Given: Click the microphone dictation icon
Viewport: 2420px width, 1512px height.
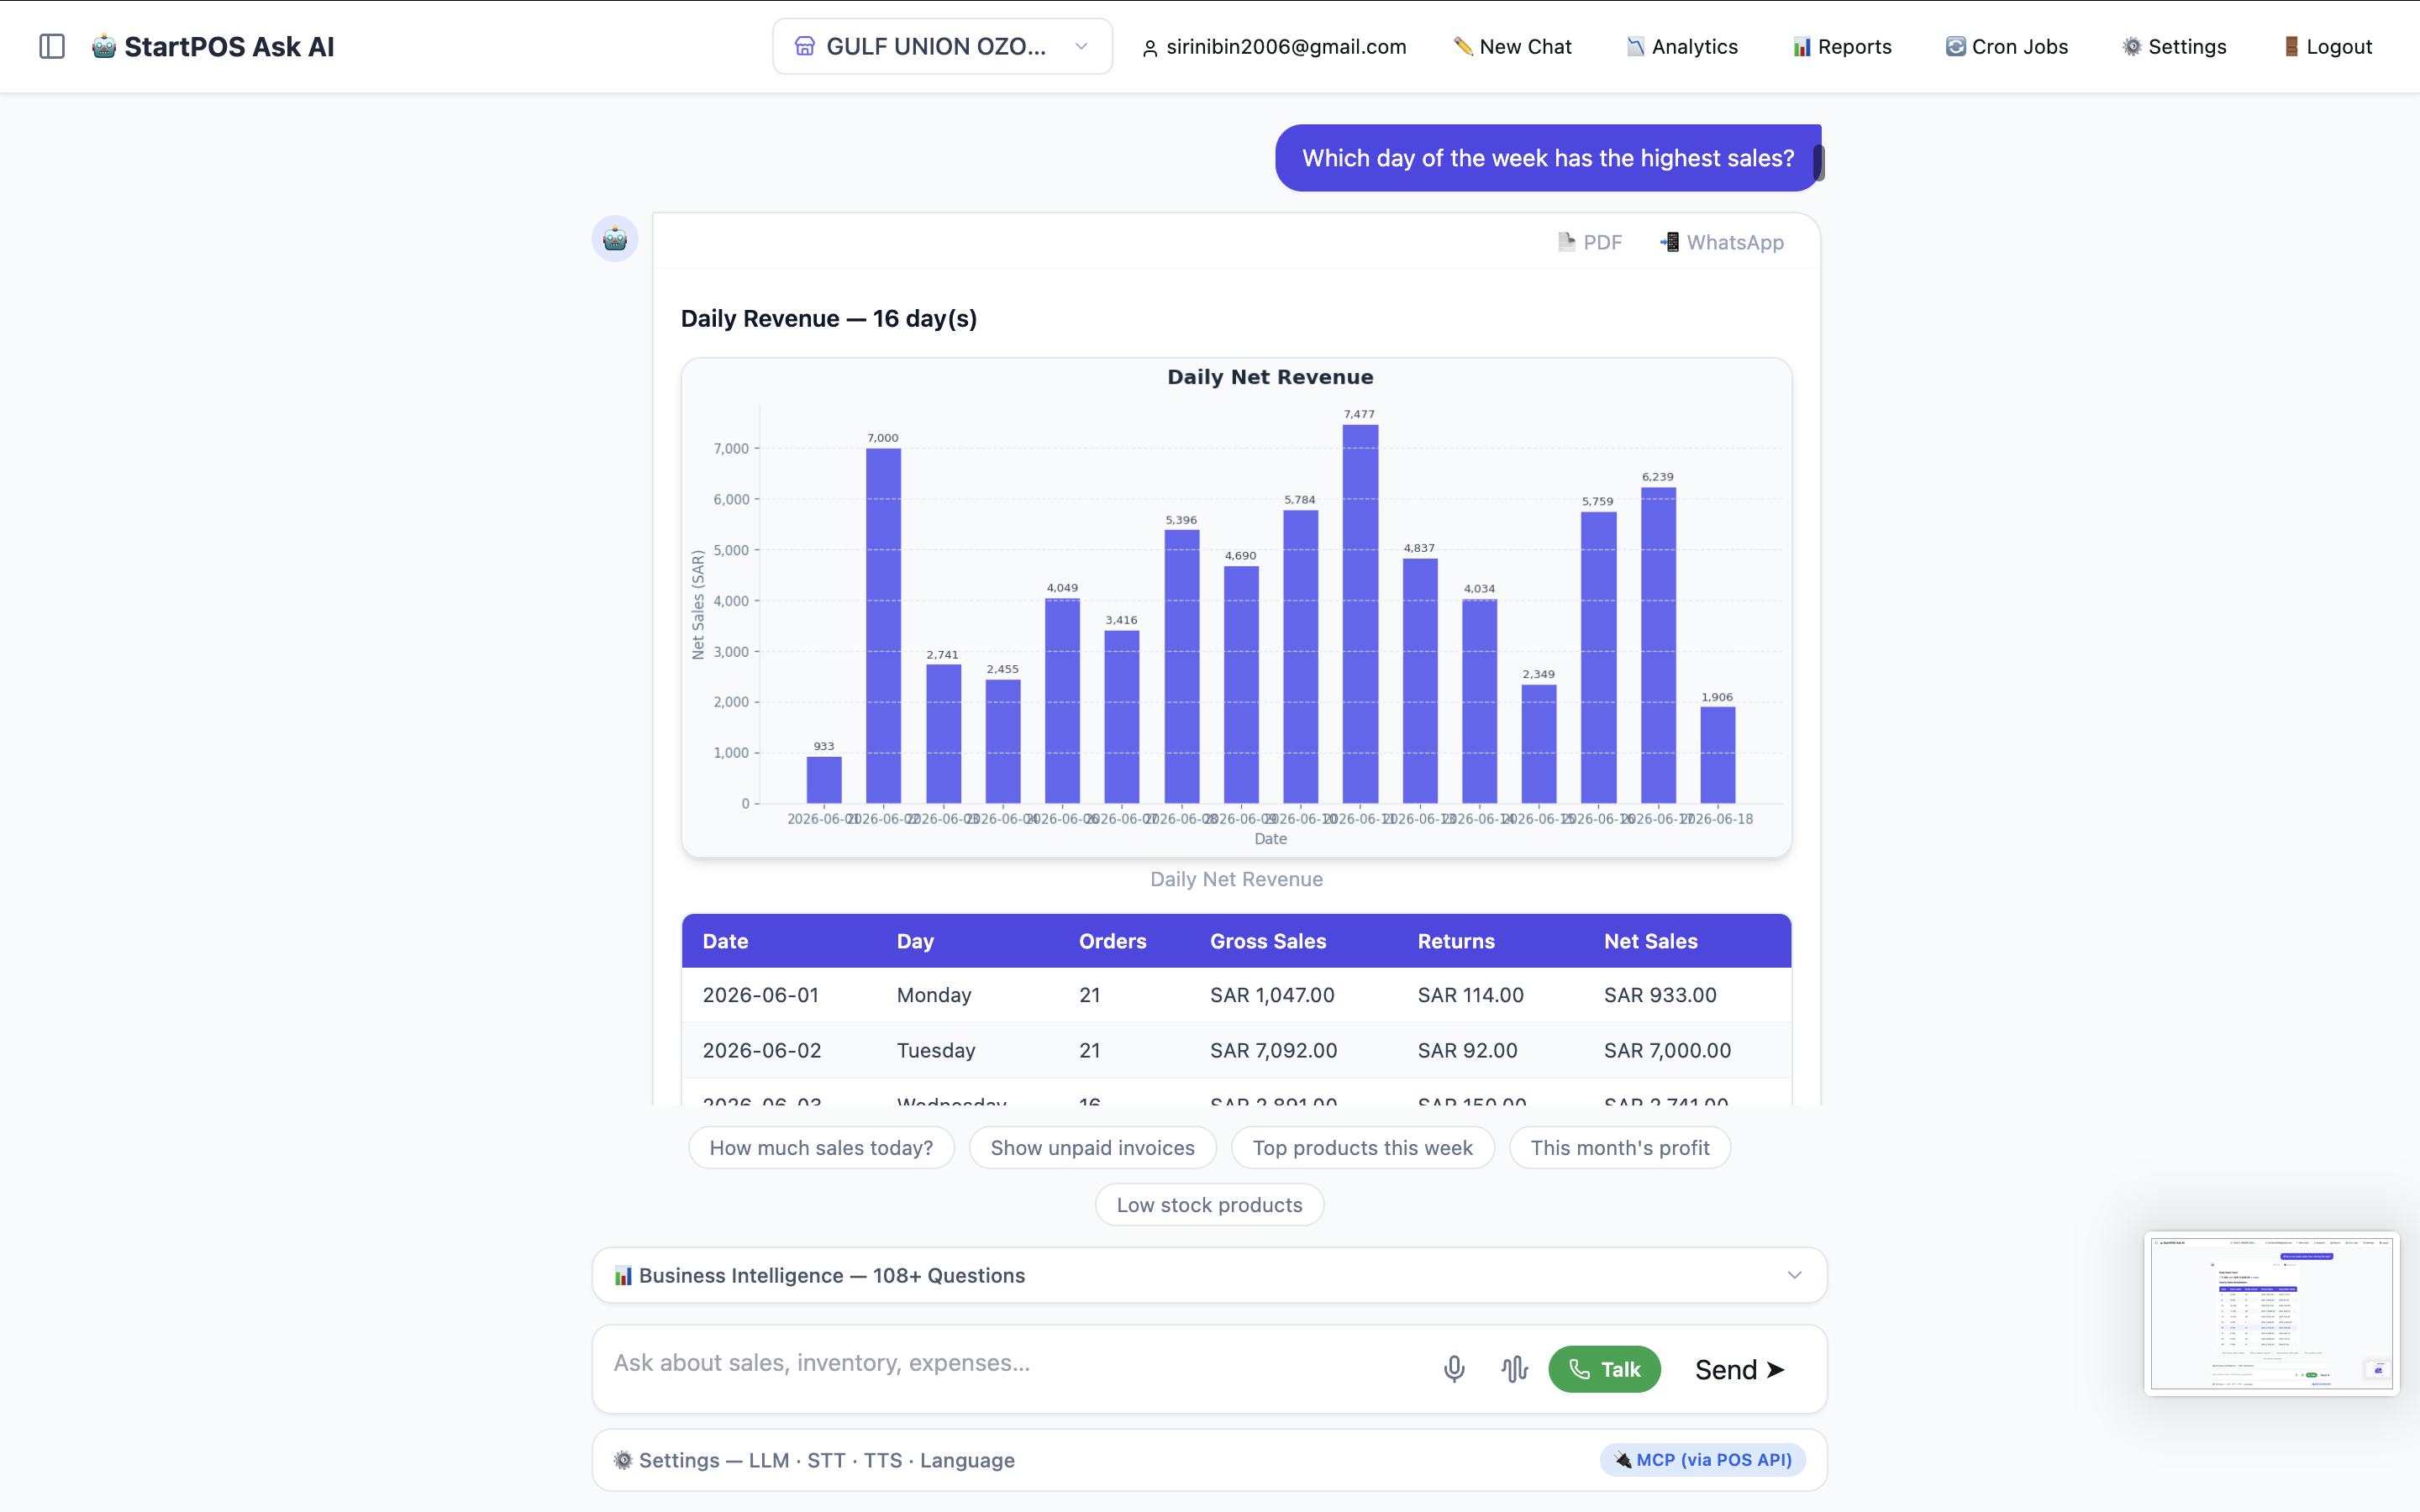Looking at the screenshot, I should coord(1454,1369).
